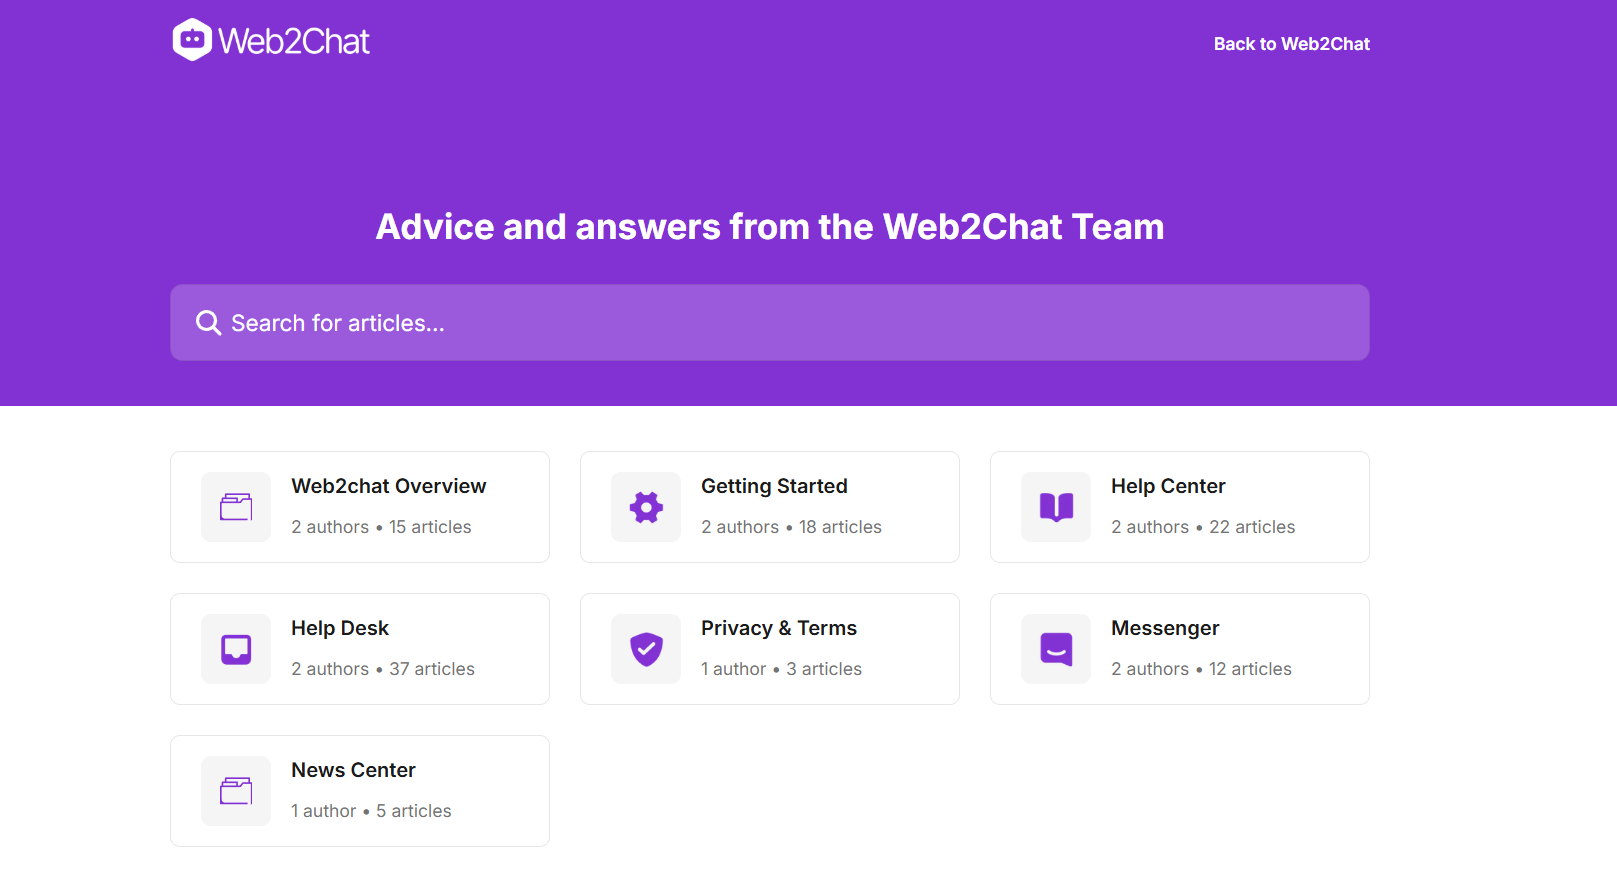
Task: Click the Messenger chat bubble icon
Action: (x=1056, y=649)
